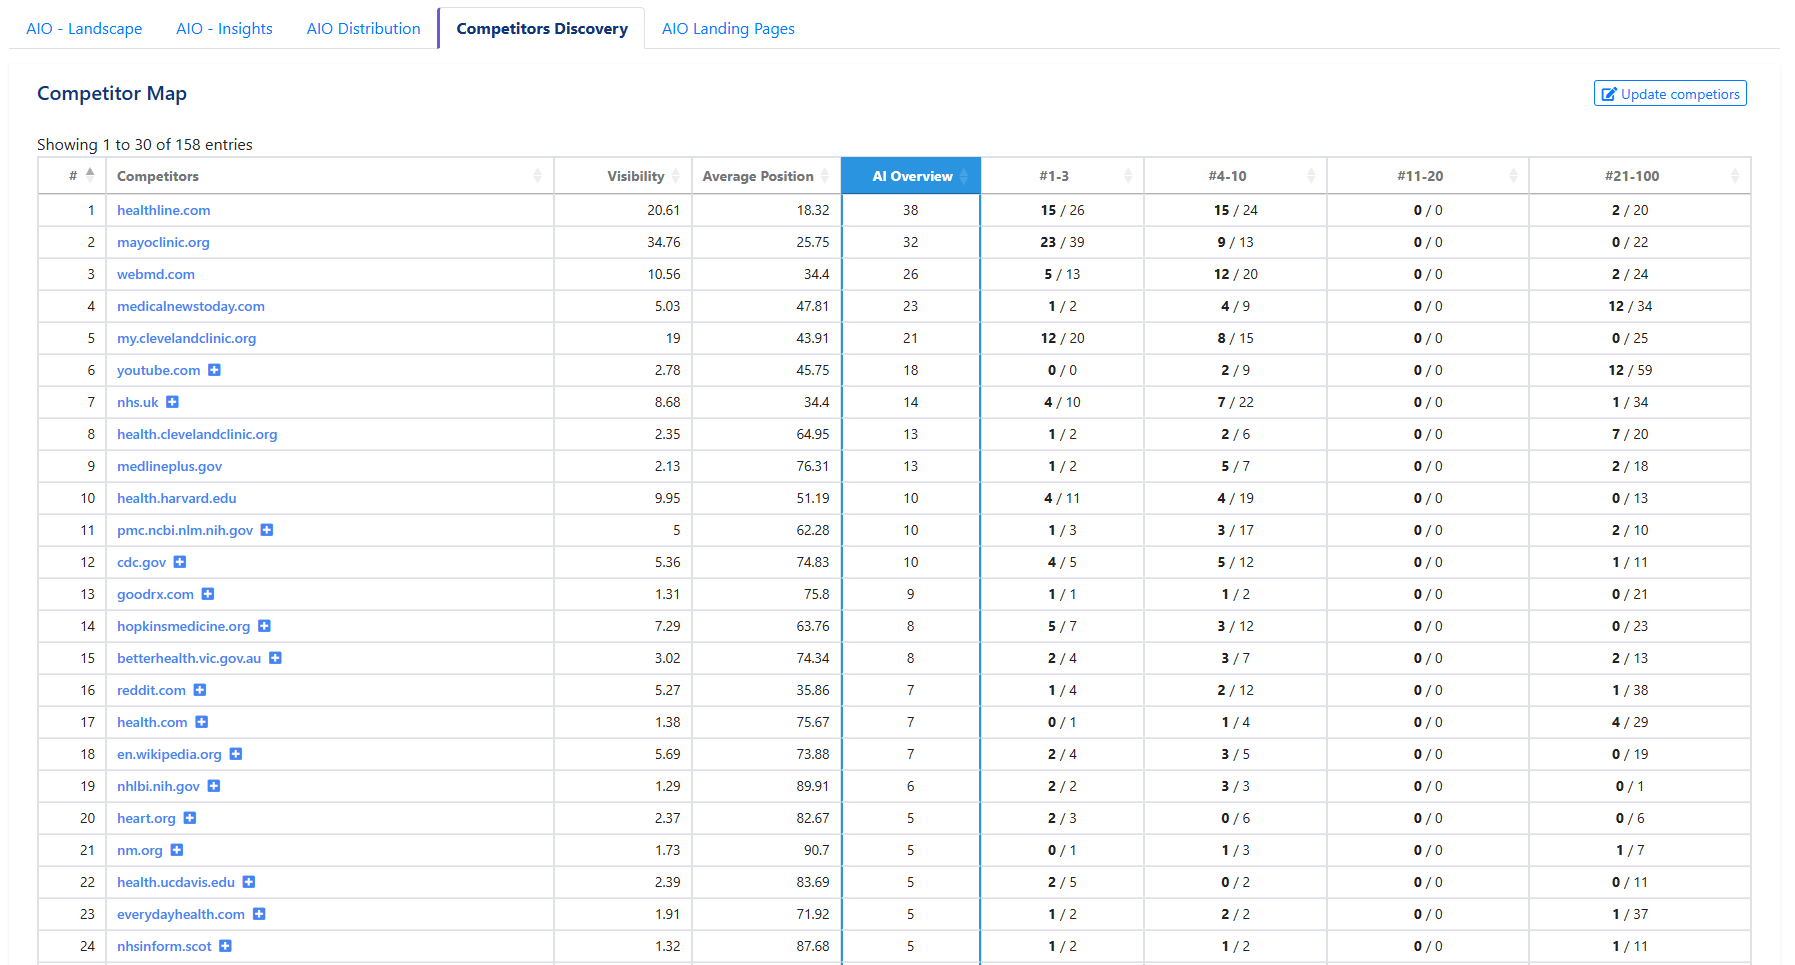Click '12 / 20' #4-10 cell for webmd.com
This screenshot has width=1795, height=965.
(x=1236, y=274)
